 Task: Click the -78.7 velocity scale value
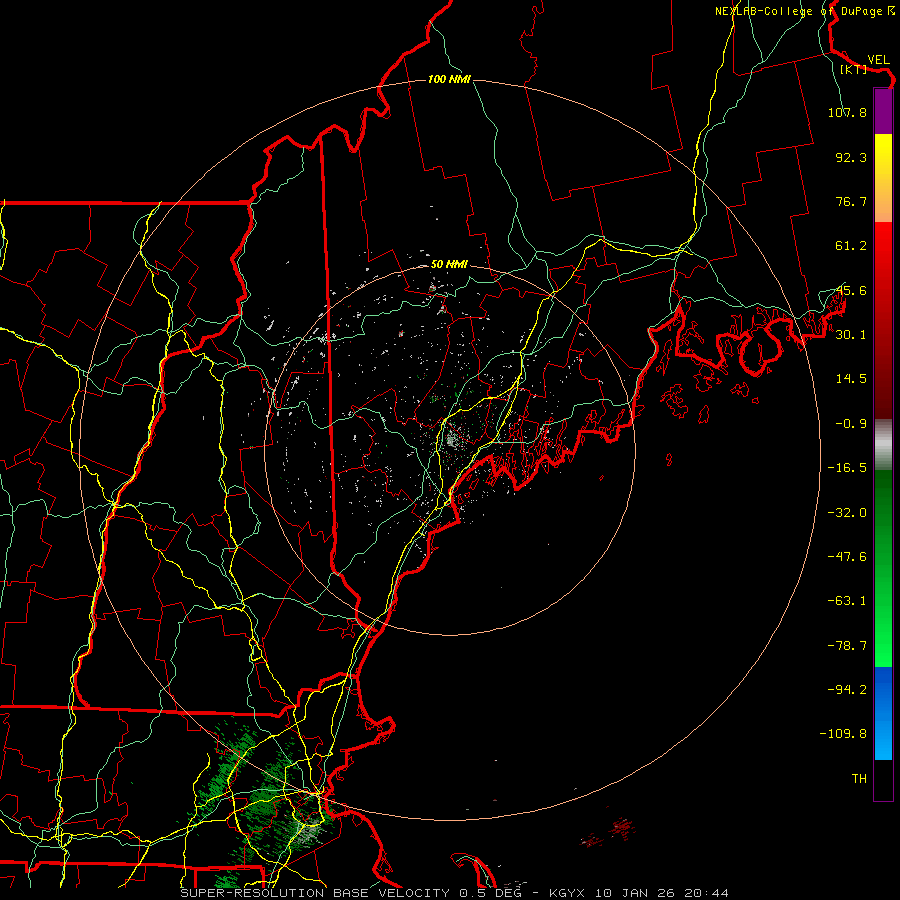[847, 645]
